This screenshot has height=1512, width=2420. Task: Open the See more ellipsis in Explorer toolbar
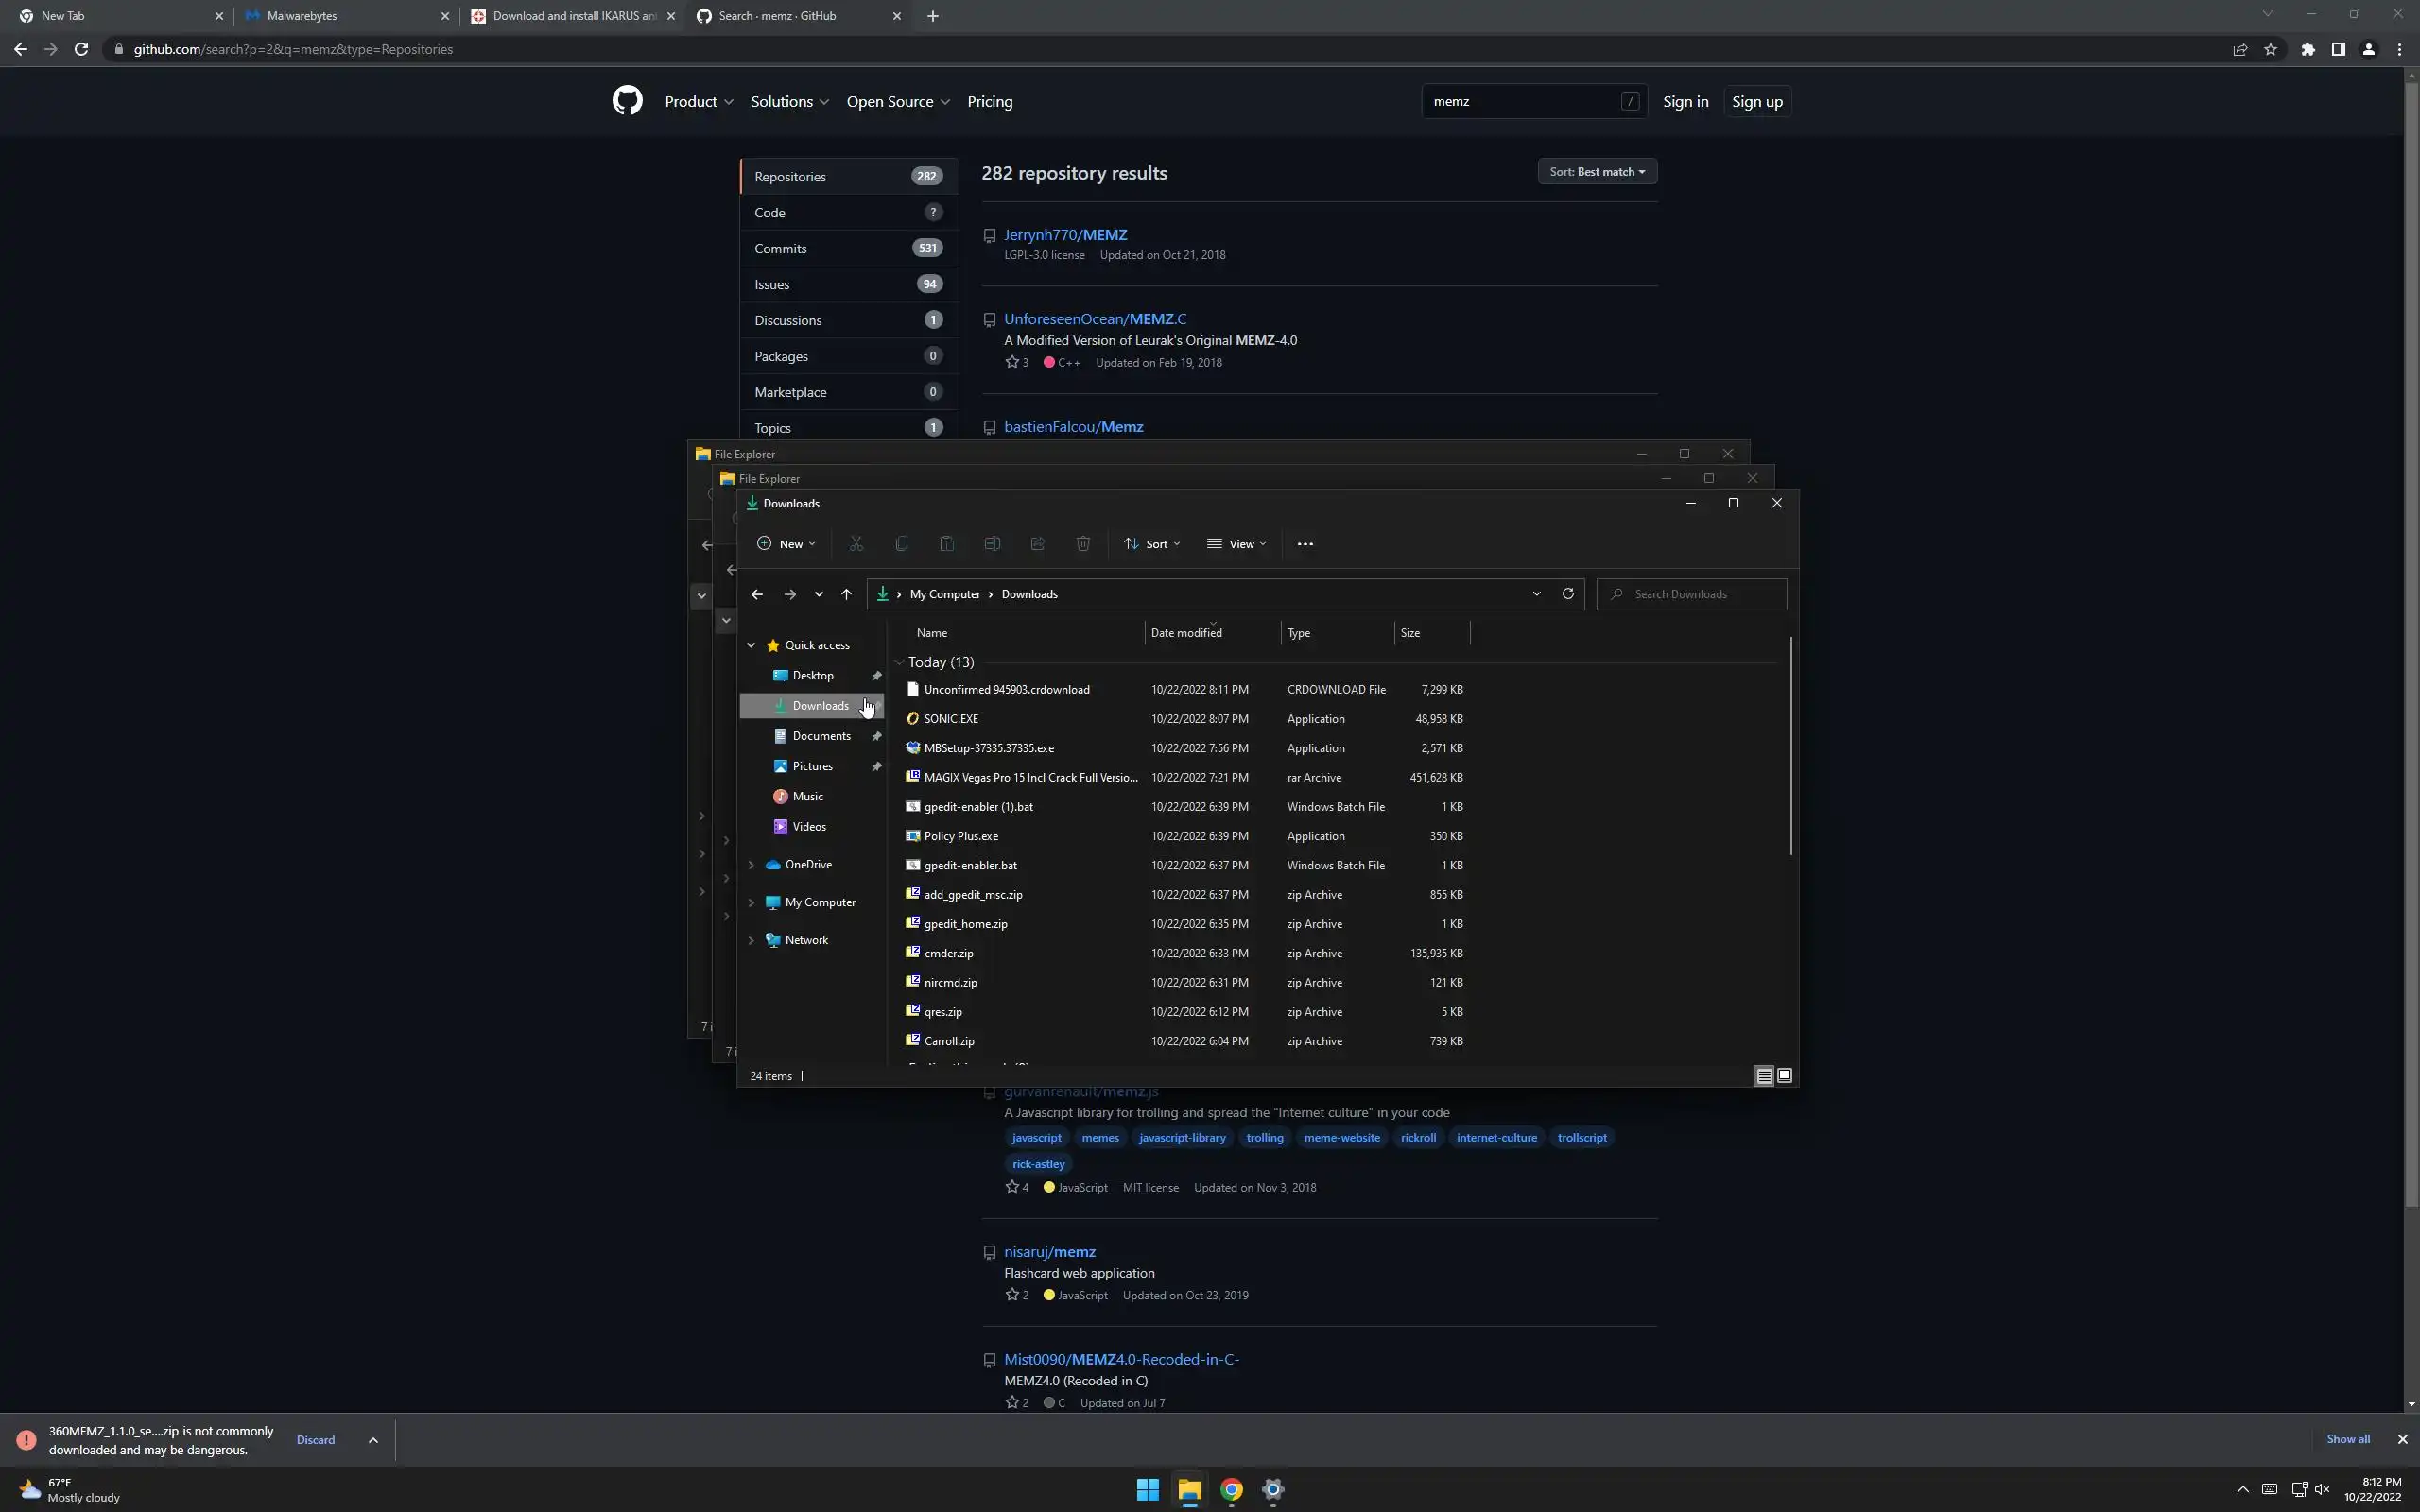pos(1304,544)
